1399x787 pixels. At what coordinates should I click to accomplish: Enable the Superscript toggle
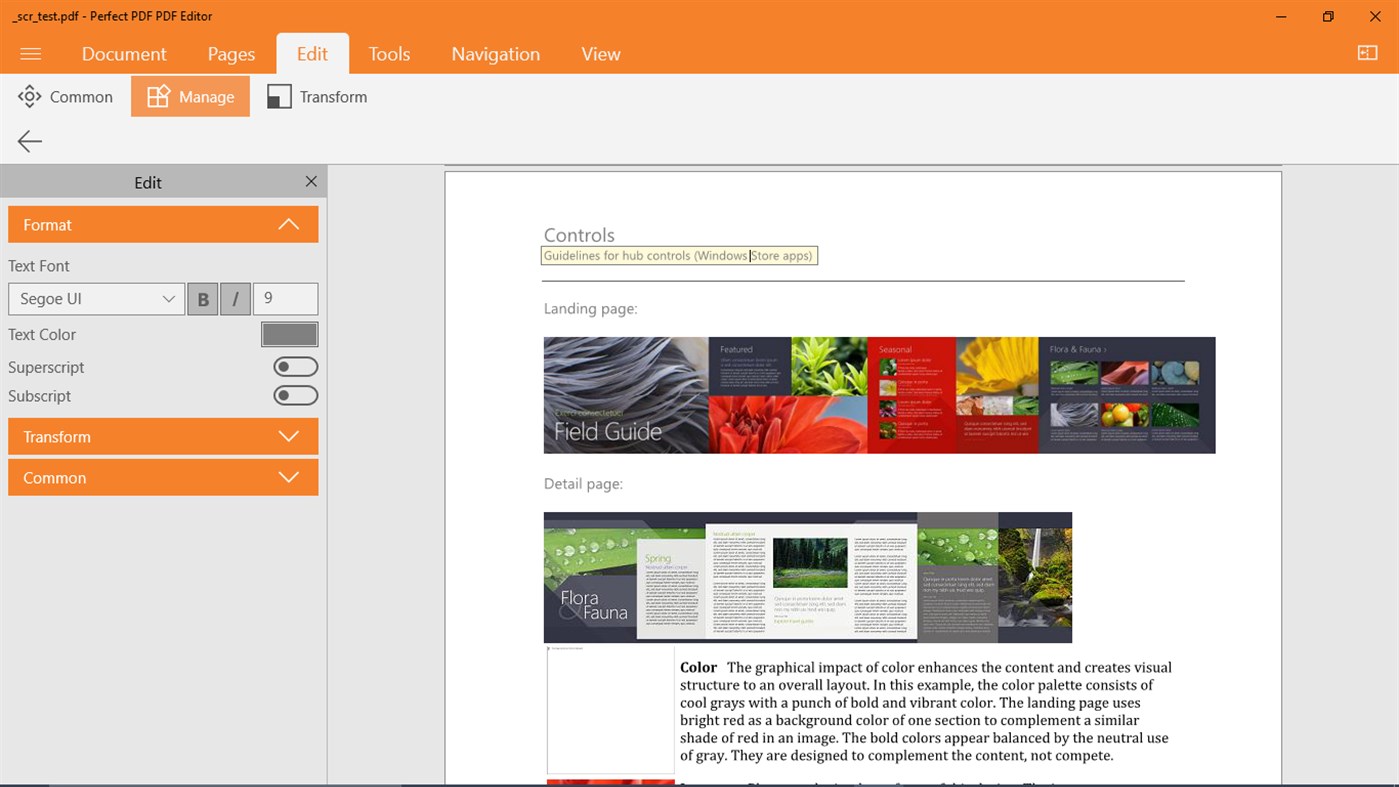(x=295, y=366)
